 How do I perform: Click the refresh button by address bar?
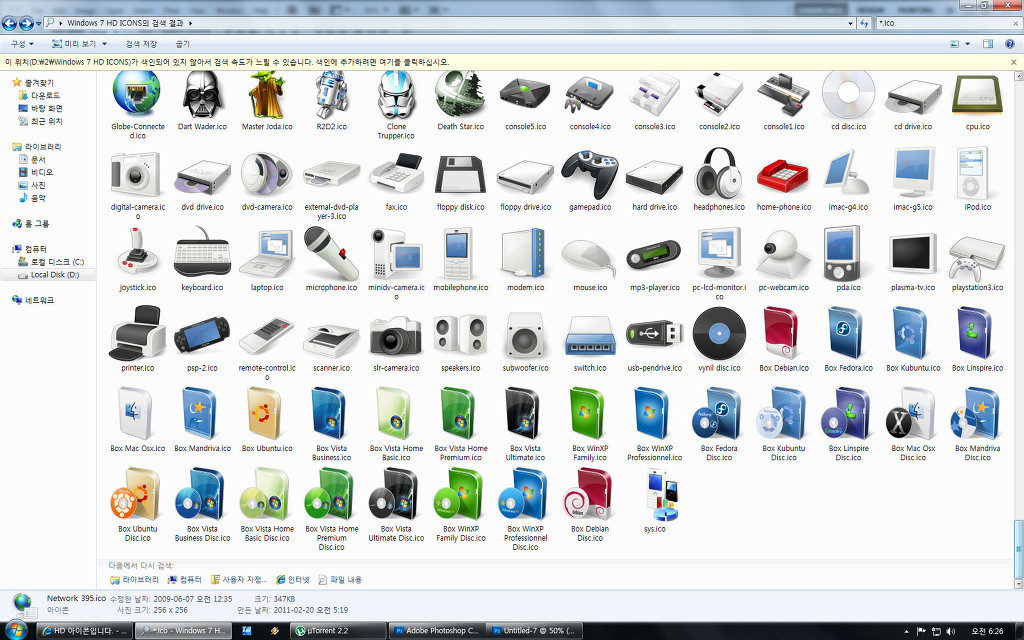[x=865, y=24]
